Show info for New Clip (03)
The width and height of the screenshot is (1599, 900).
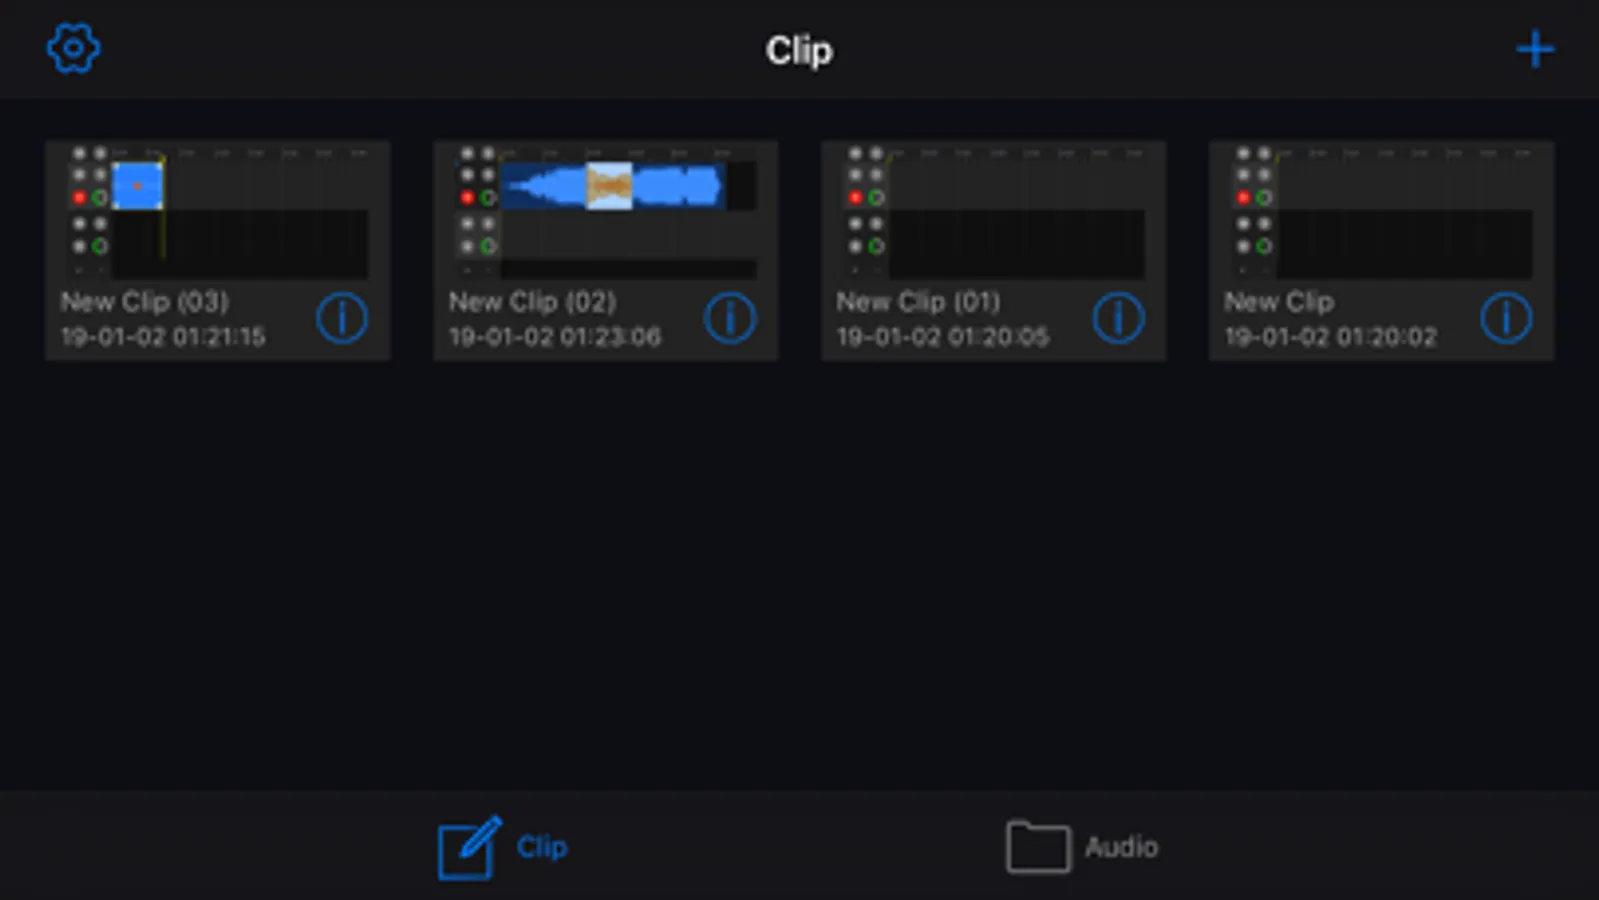342,319
